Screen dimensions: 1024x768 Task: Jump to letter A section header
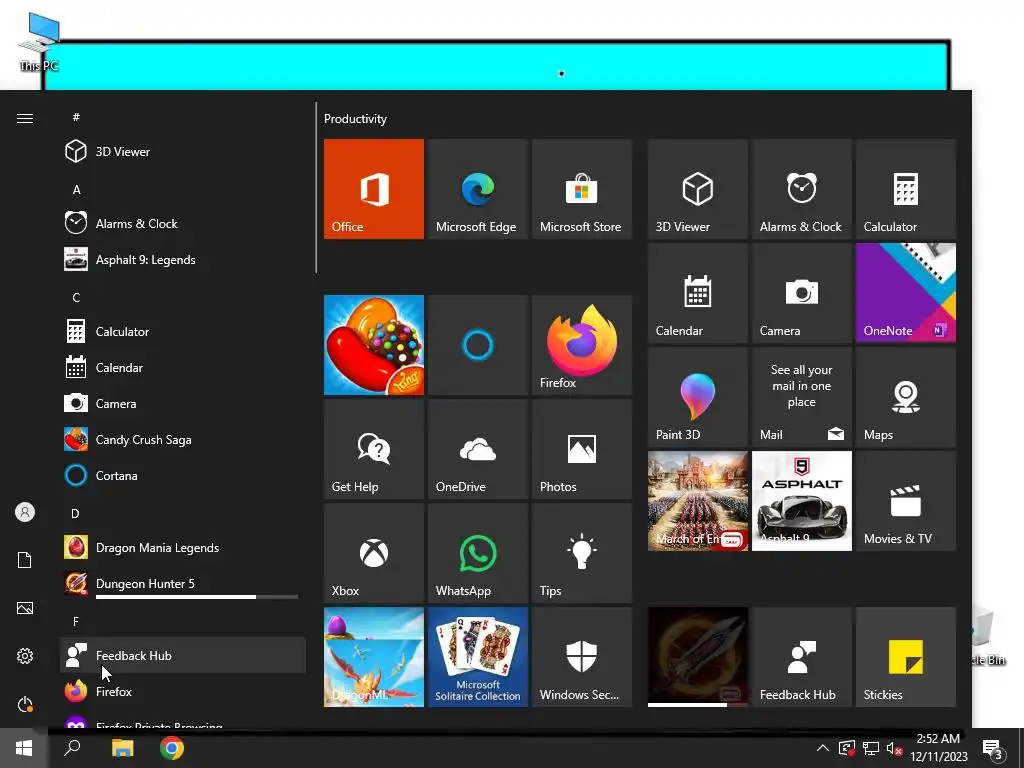pyautogui.click(x=76, y=190)
